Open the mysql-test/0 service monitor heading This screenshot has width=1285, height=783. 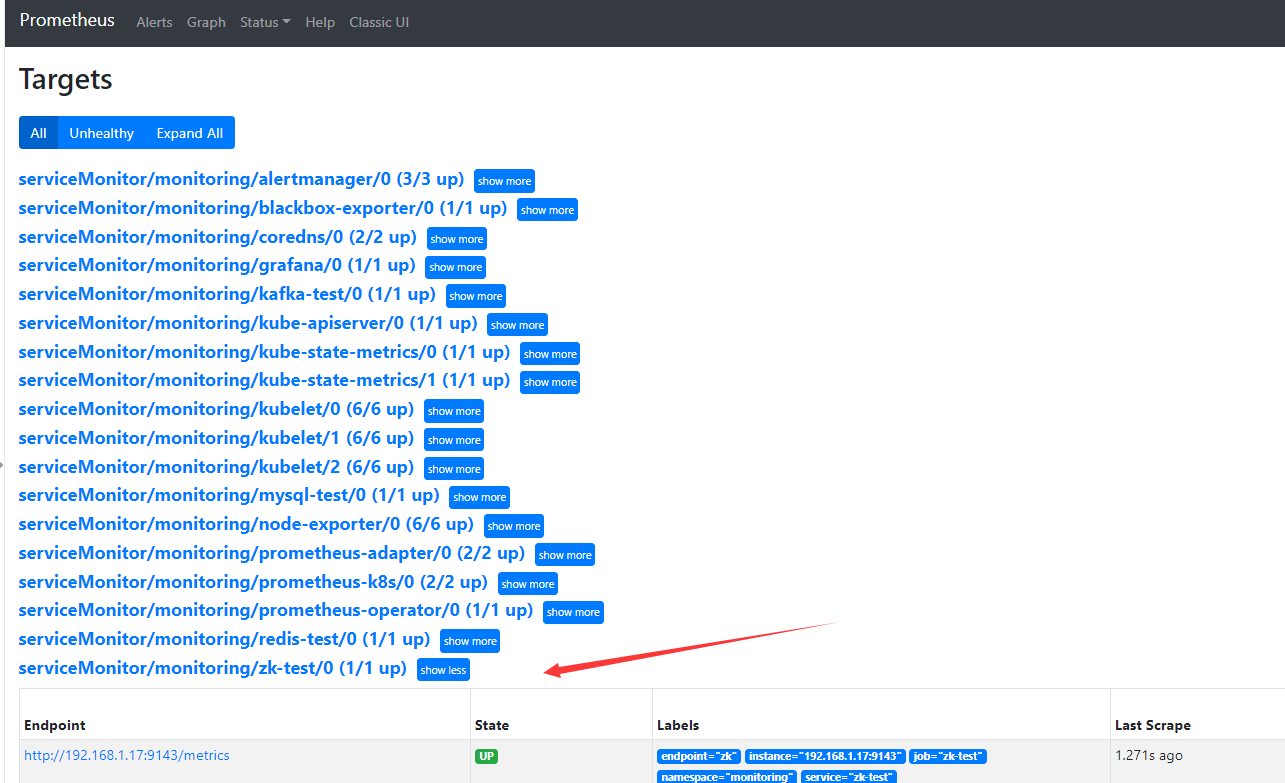pos(229,495)
